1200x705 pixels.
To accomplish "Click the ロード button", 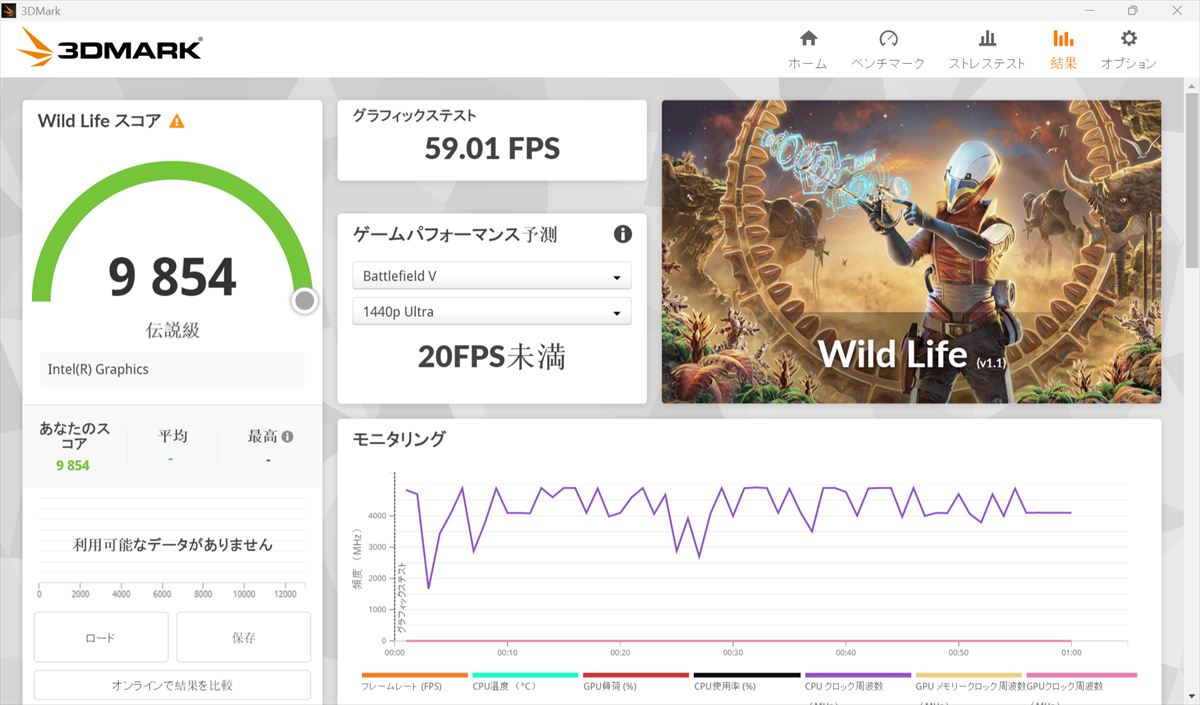I will pos(101,637).
